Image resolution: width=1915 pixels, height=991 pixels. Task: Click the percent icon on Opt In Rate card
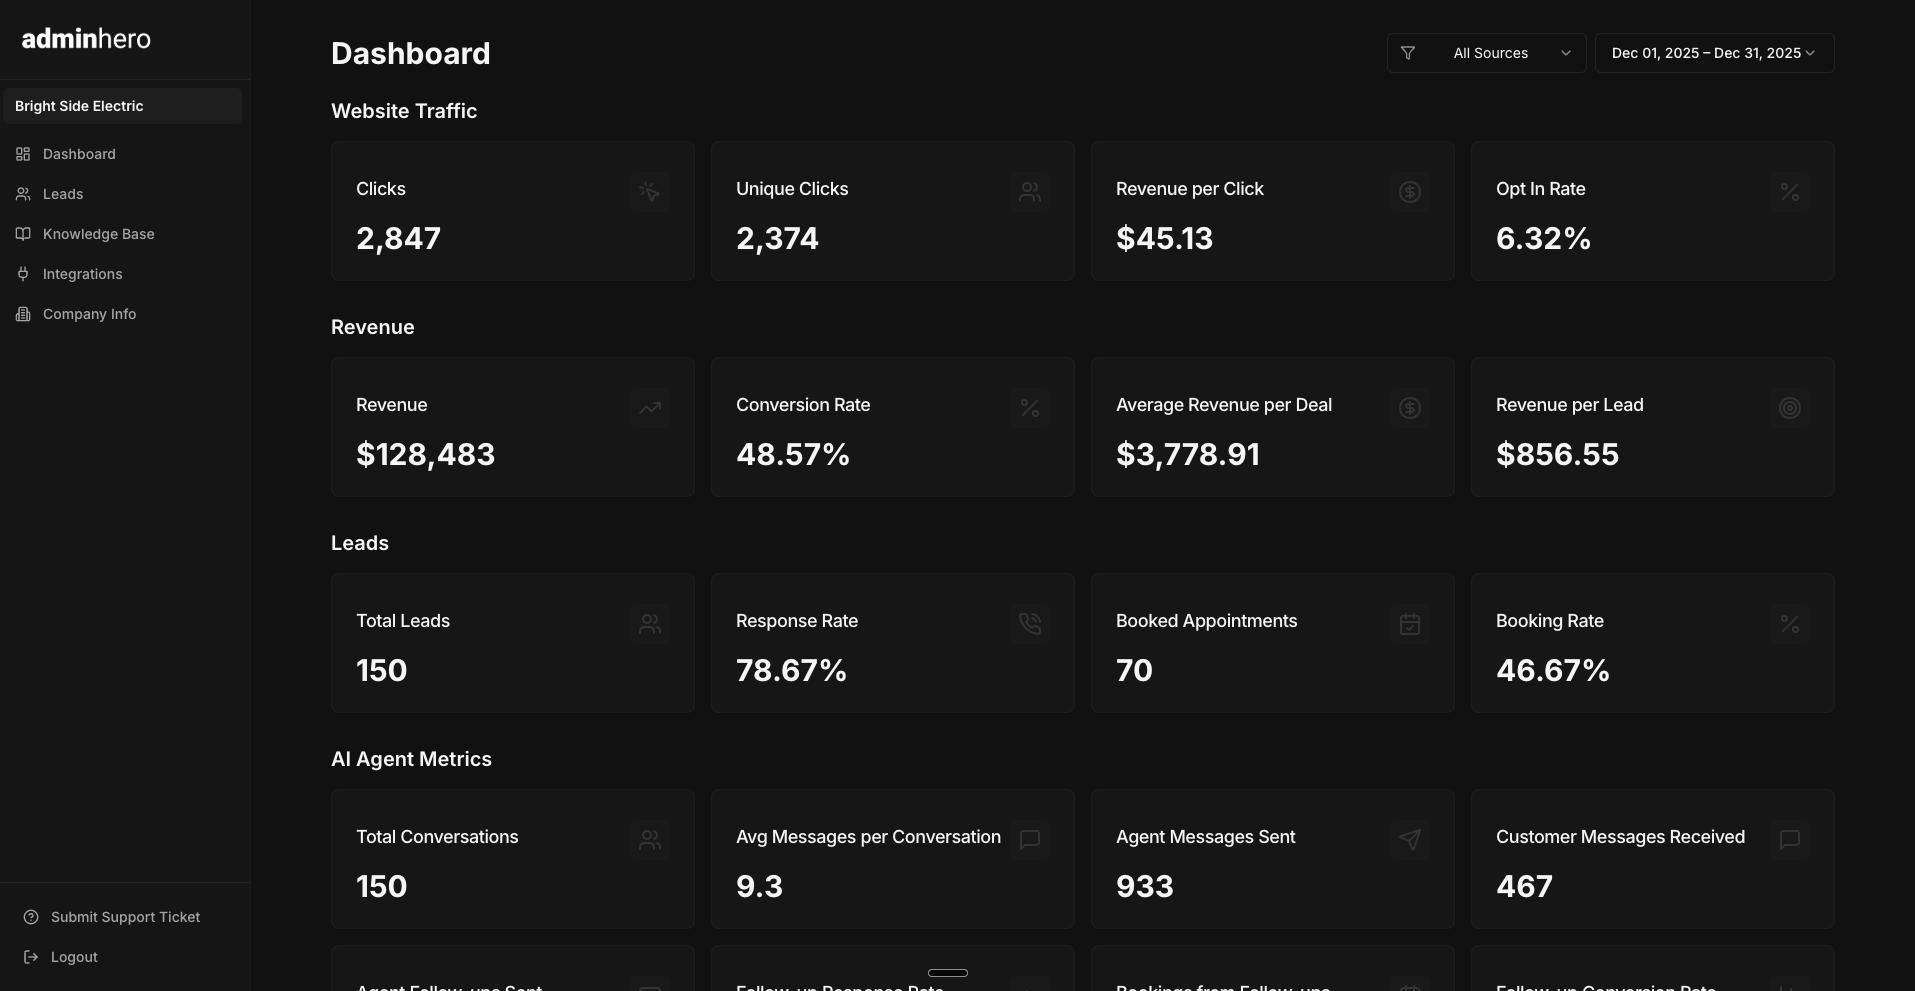point(1789,191)
